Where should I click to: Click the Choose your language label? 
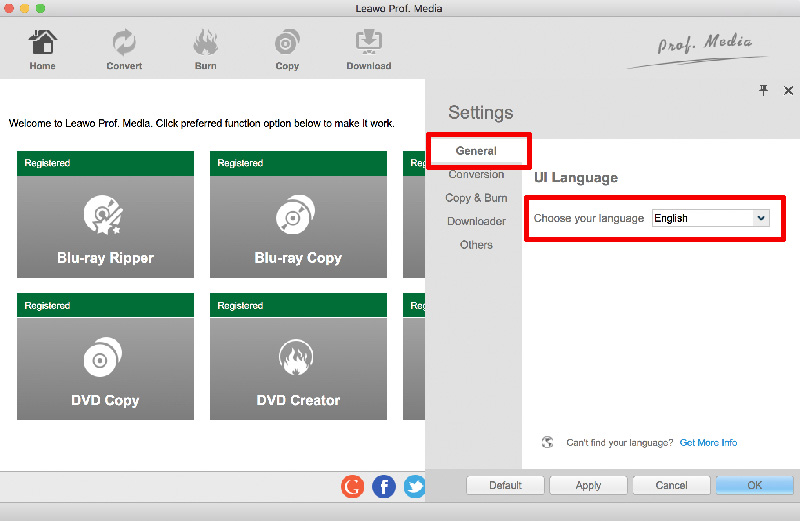[x=589, y=218]
